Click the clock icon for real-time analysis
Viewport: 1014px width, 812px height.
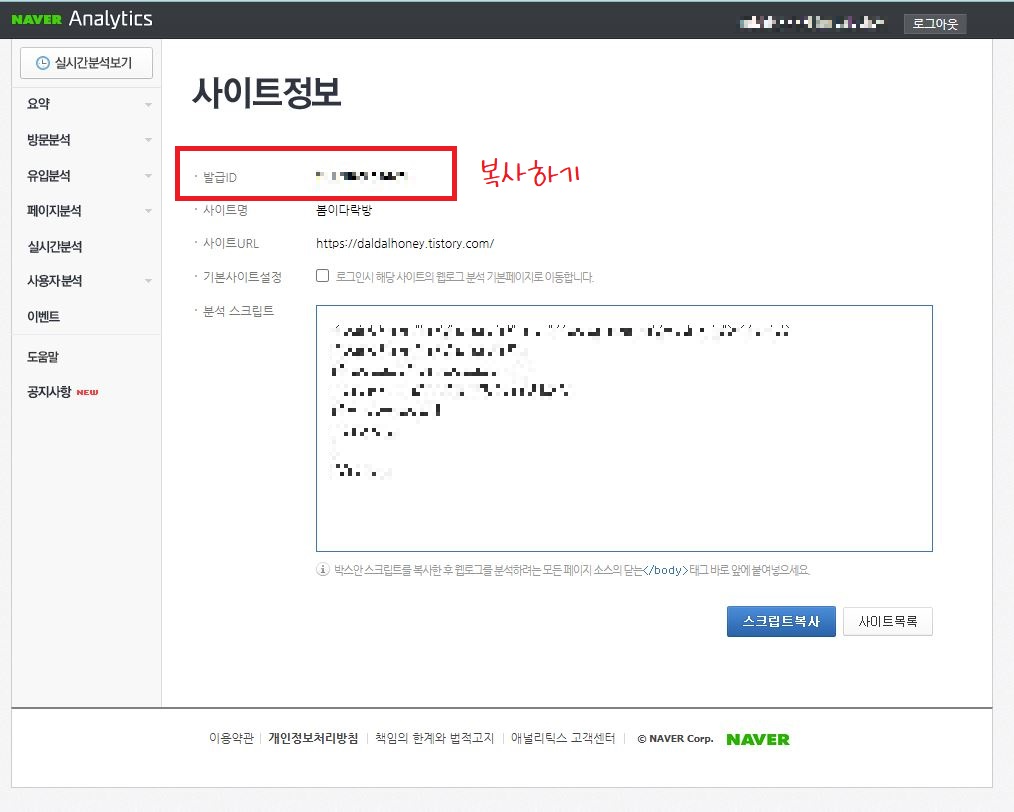click(x=43, y=63)
